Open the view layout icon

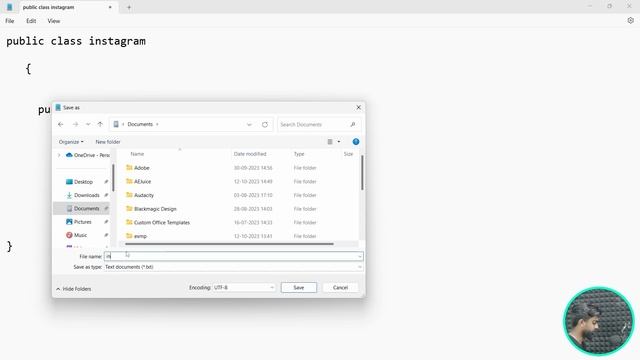330,142
